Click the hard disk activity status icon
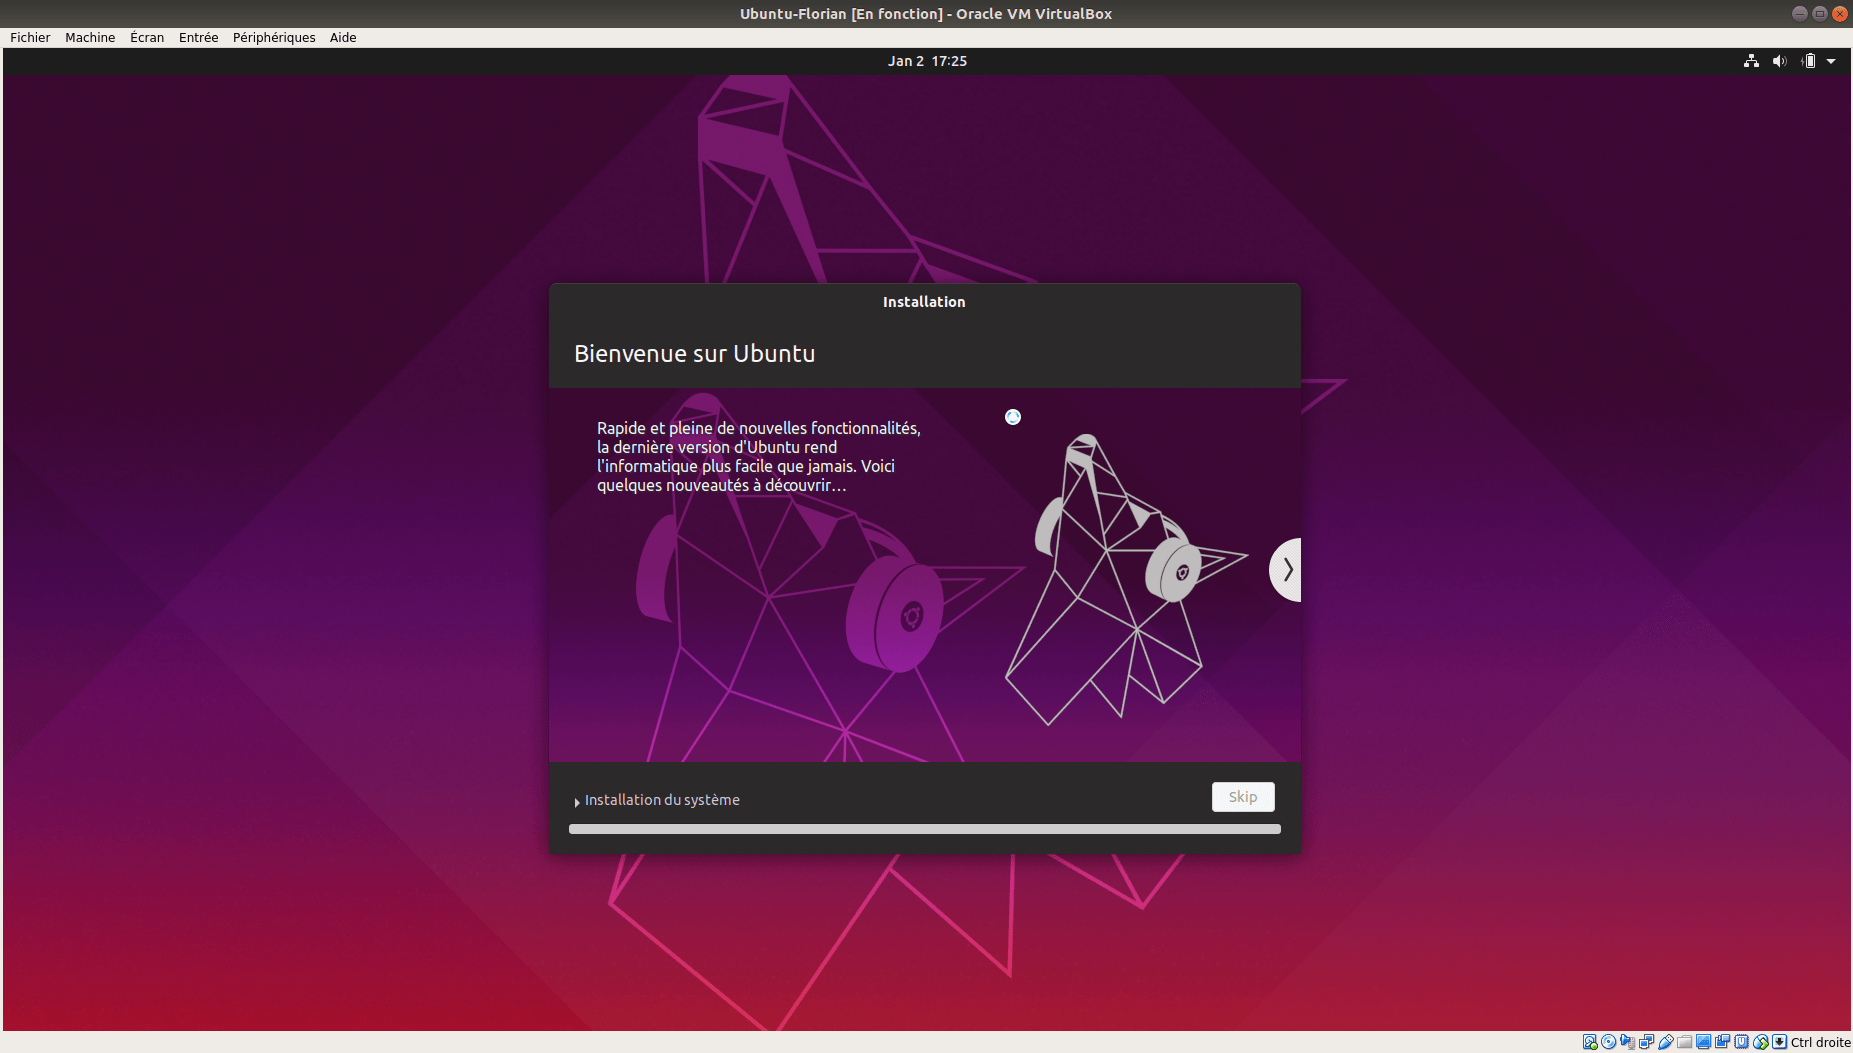Image resolution: width=1853 pixels, height=1053 pixels. pyautogui.click(x=1590, y=1042)
